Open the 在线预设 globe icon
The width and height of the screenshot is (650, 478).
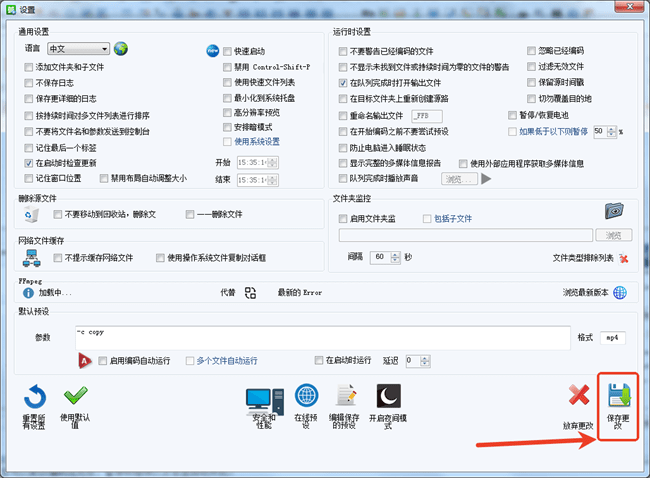306,398
